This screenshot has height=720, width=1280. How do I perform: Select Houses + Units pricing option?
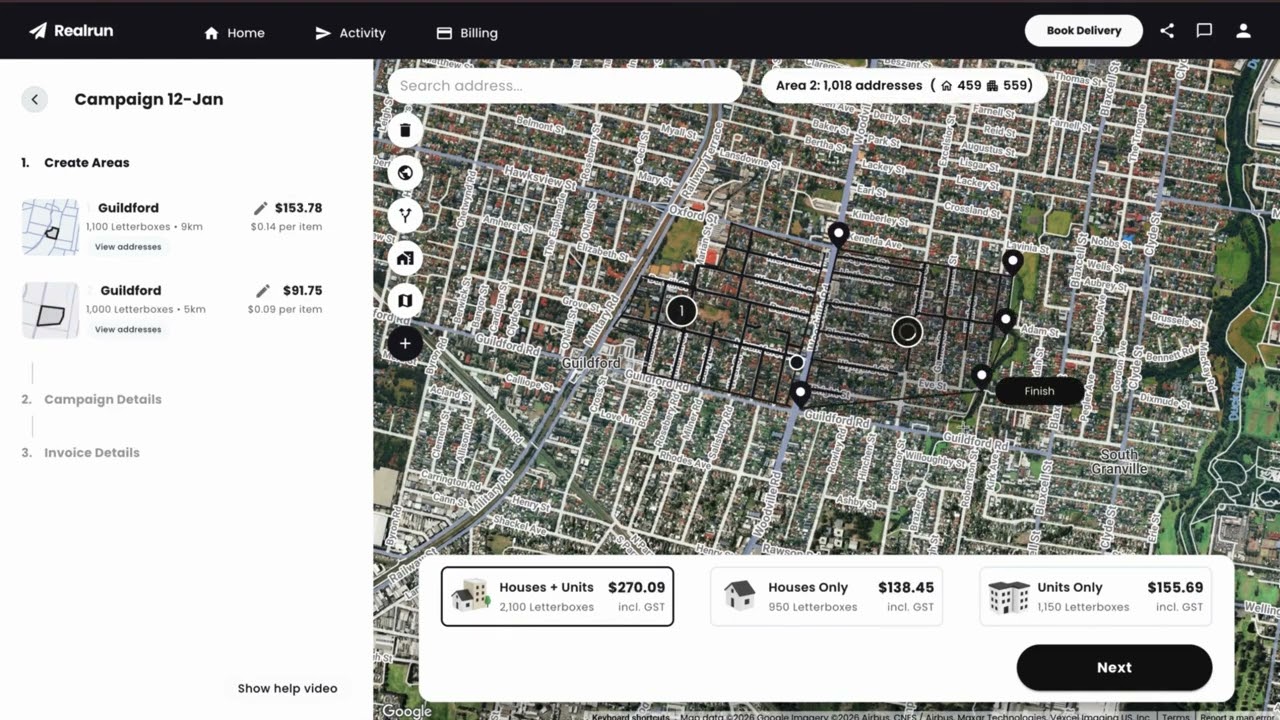pyautogui.click(x=557, y=597)
